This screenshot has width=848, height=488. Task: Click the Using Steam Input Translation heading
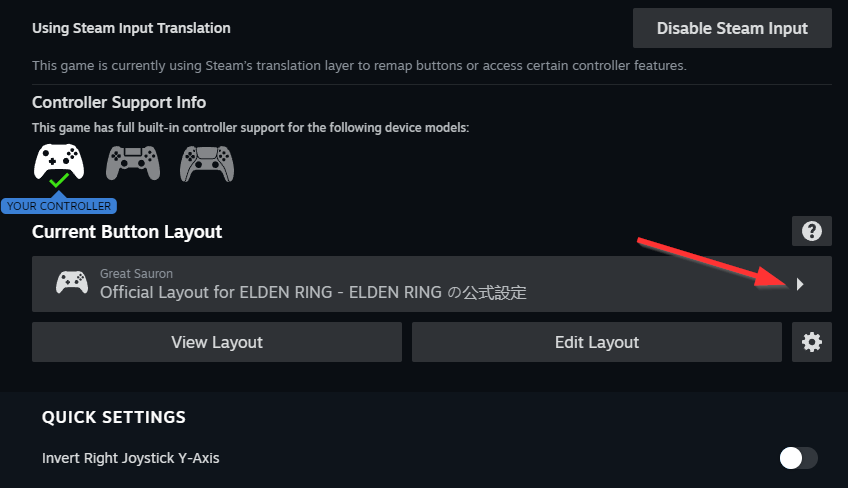tap(131, 28)
